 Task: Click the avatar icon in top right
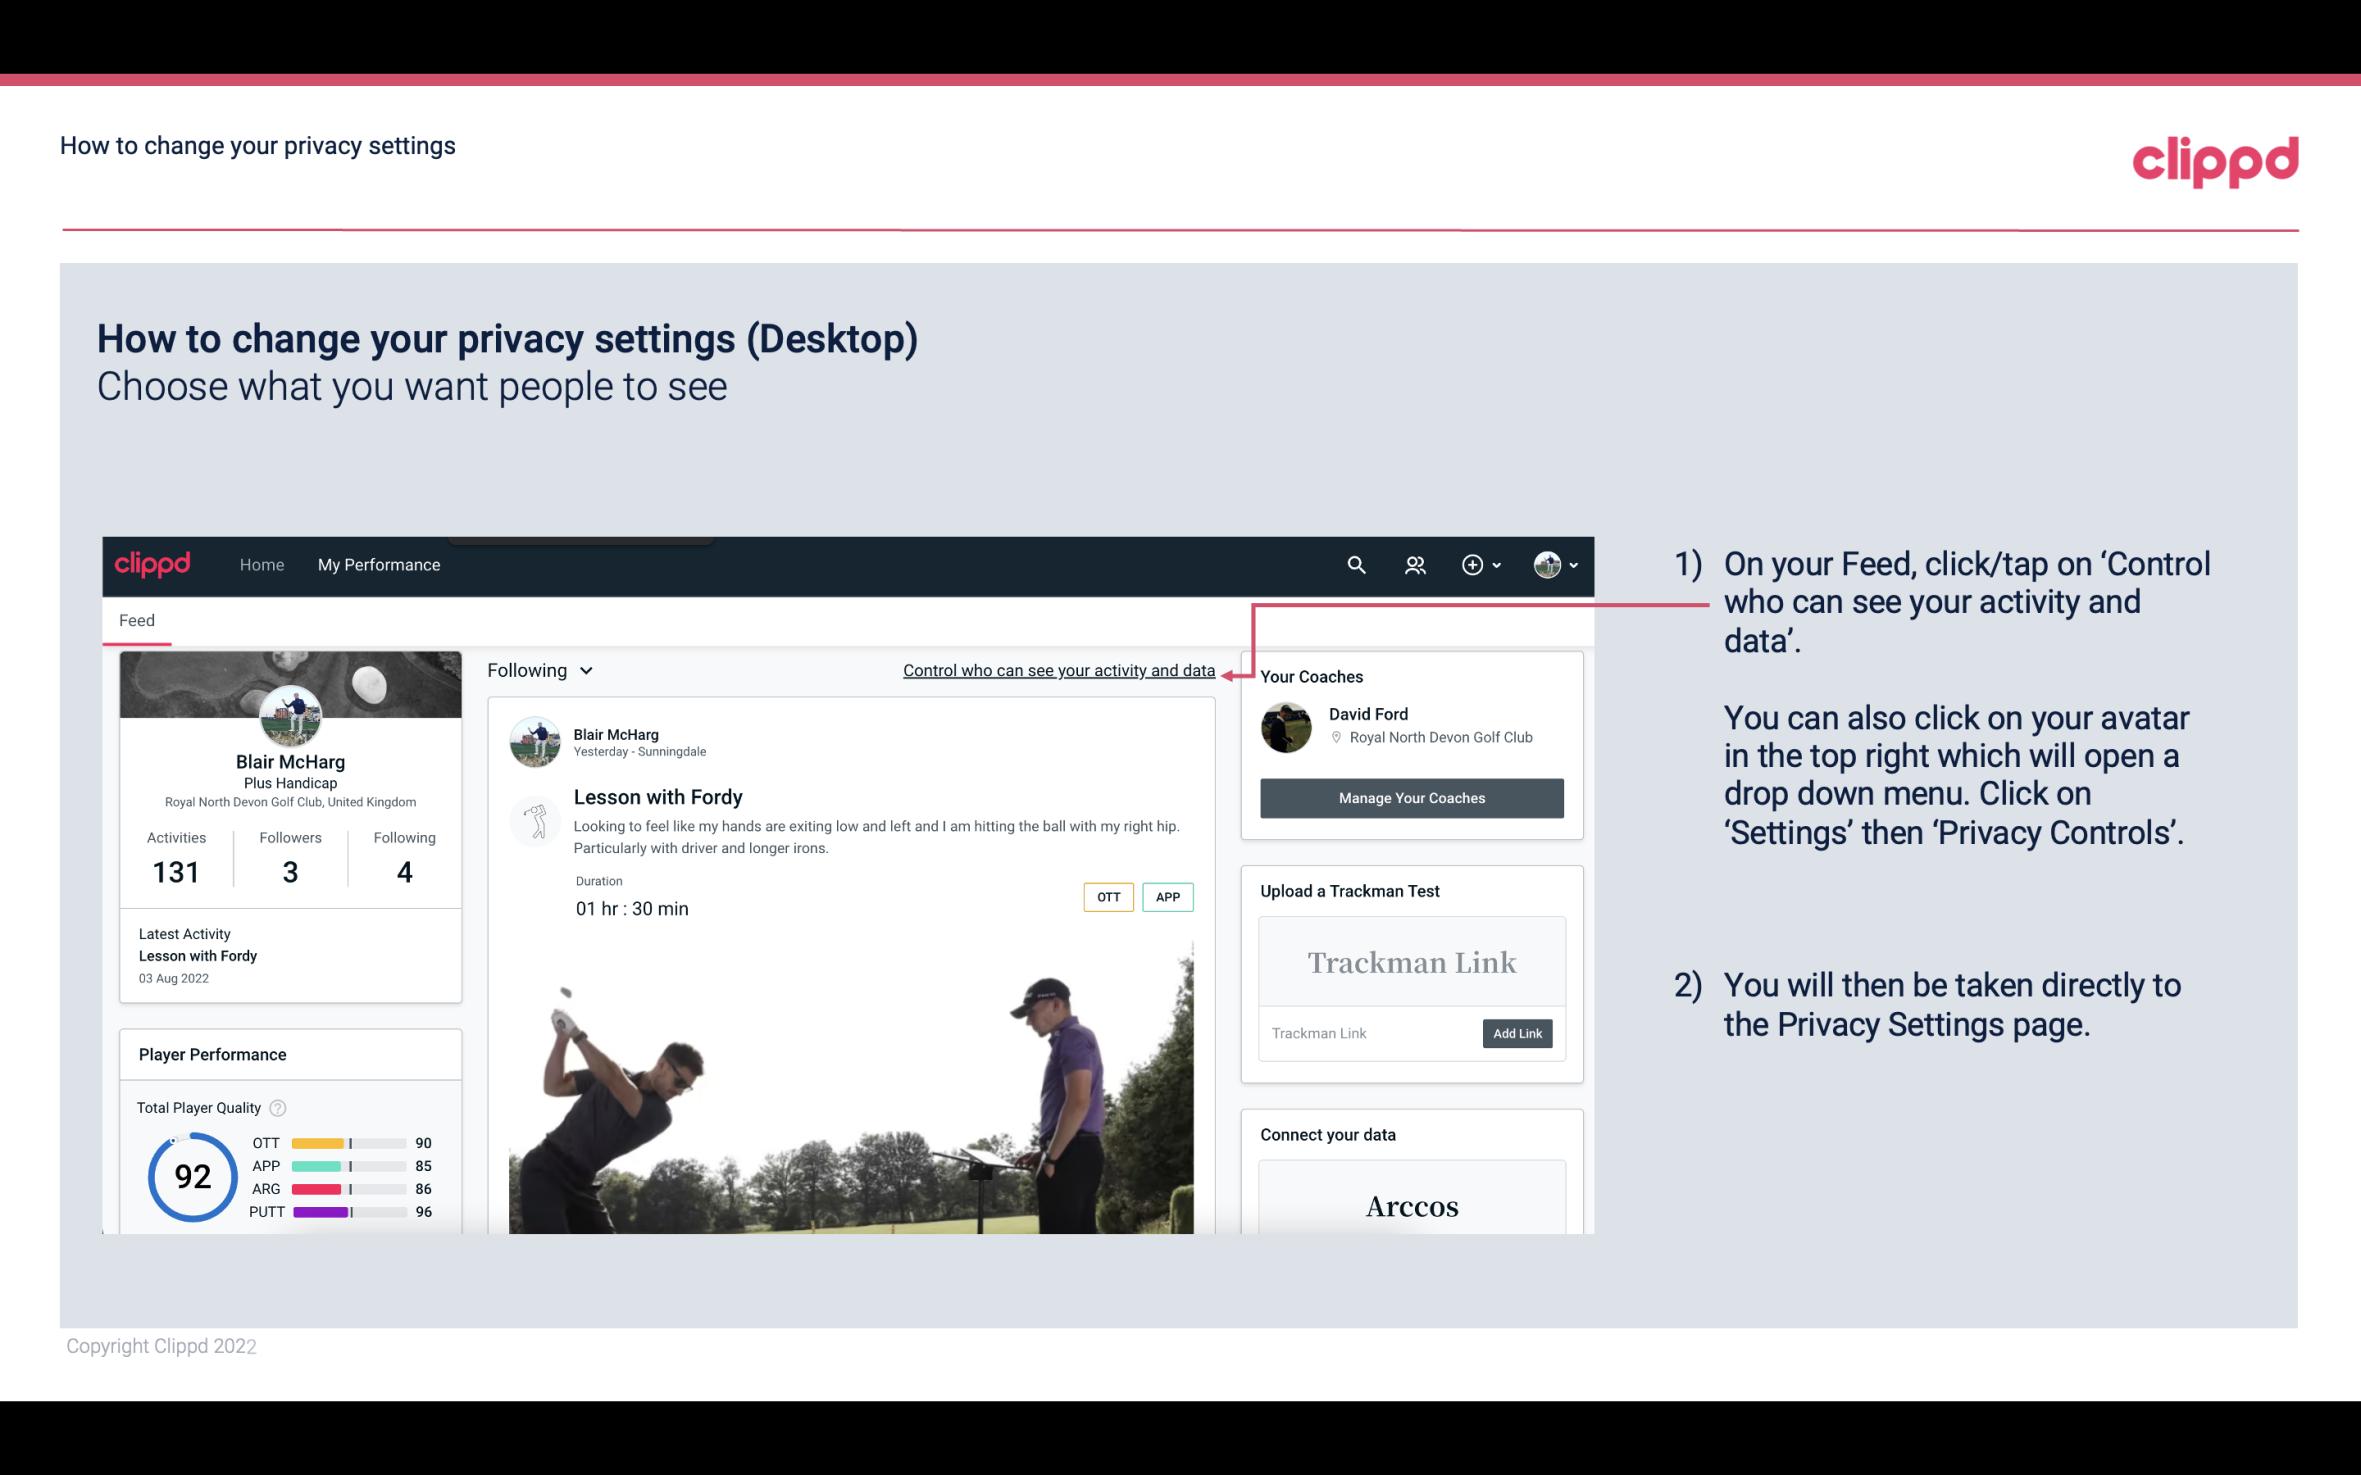(1544, 564)
